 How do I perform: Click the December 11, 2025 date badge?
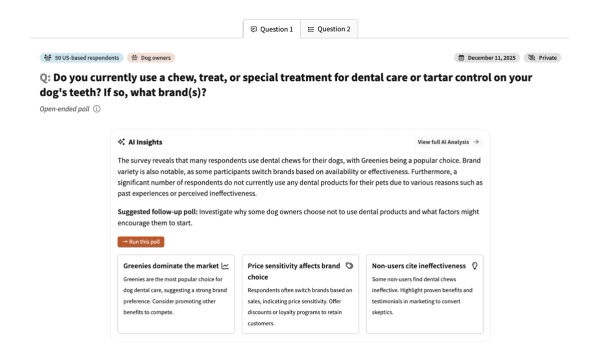pyautogui.click(x=487, y=58)
